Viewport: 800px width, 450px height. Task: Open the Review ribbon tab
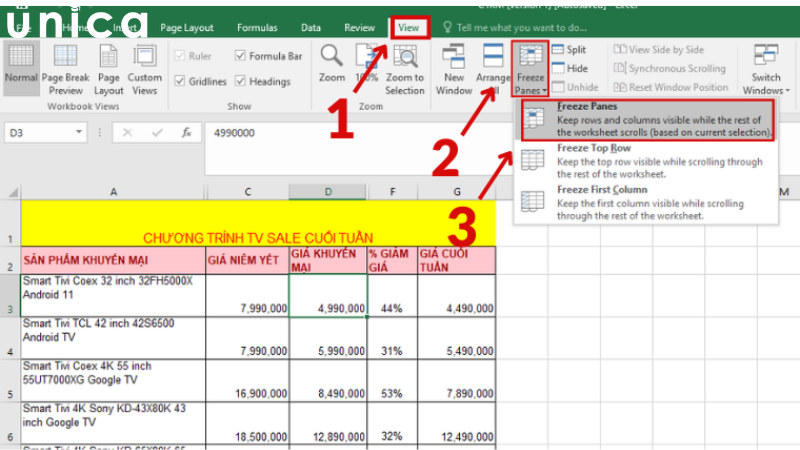click(359, 28)
